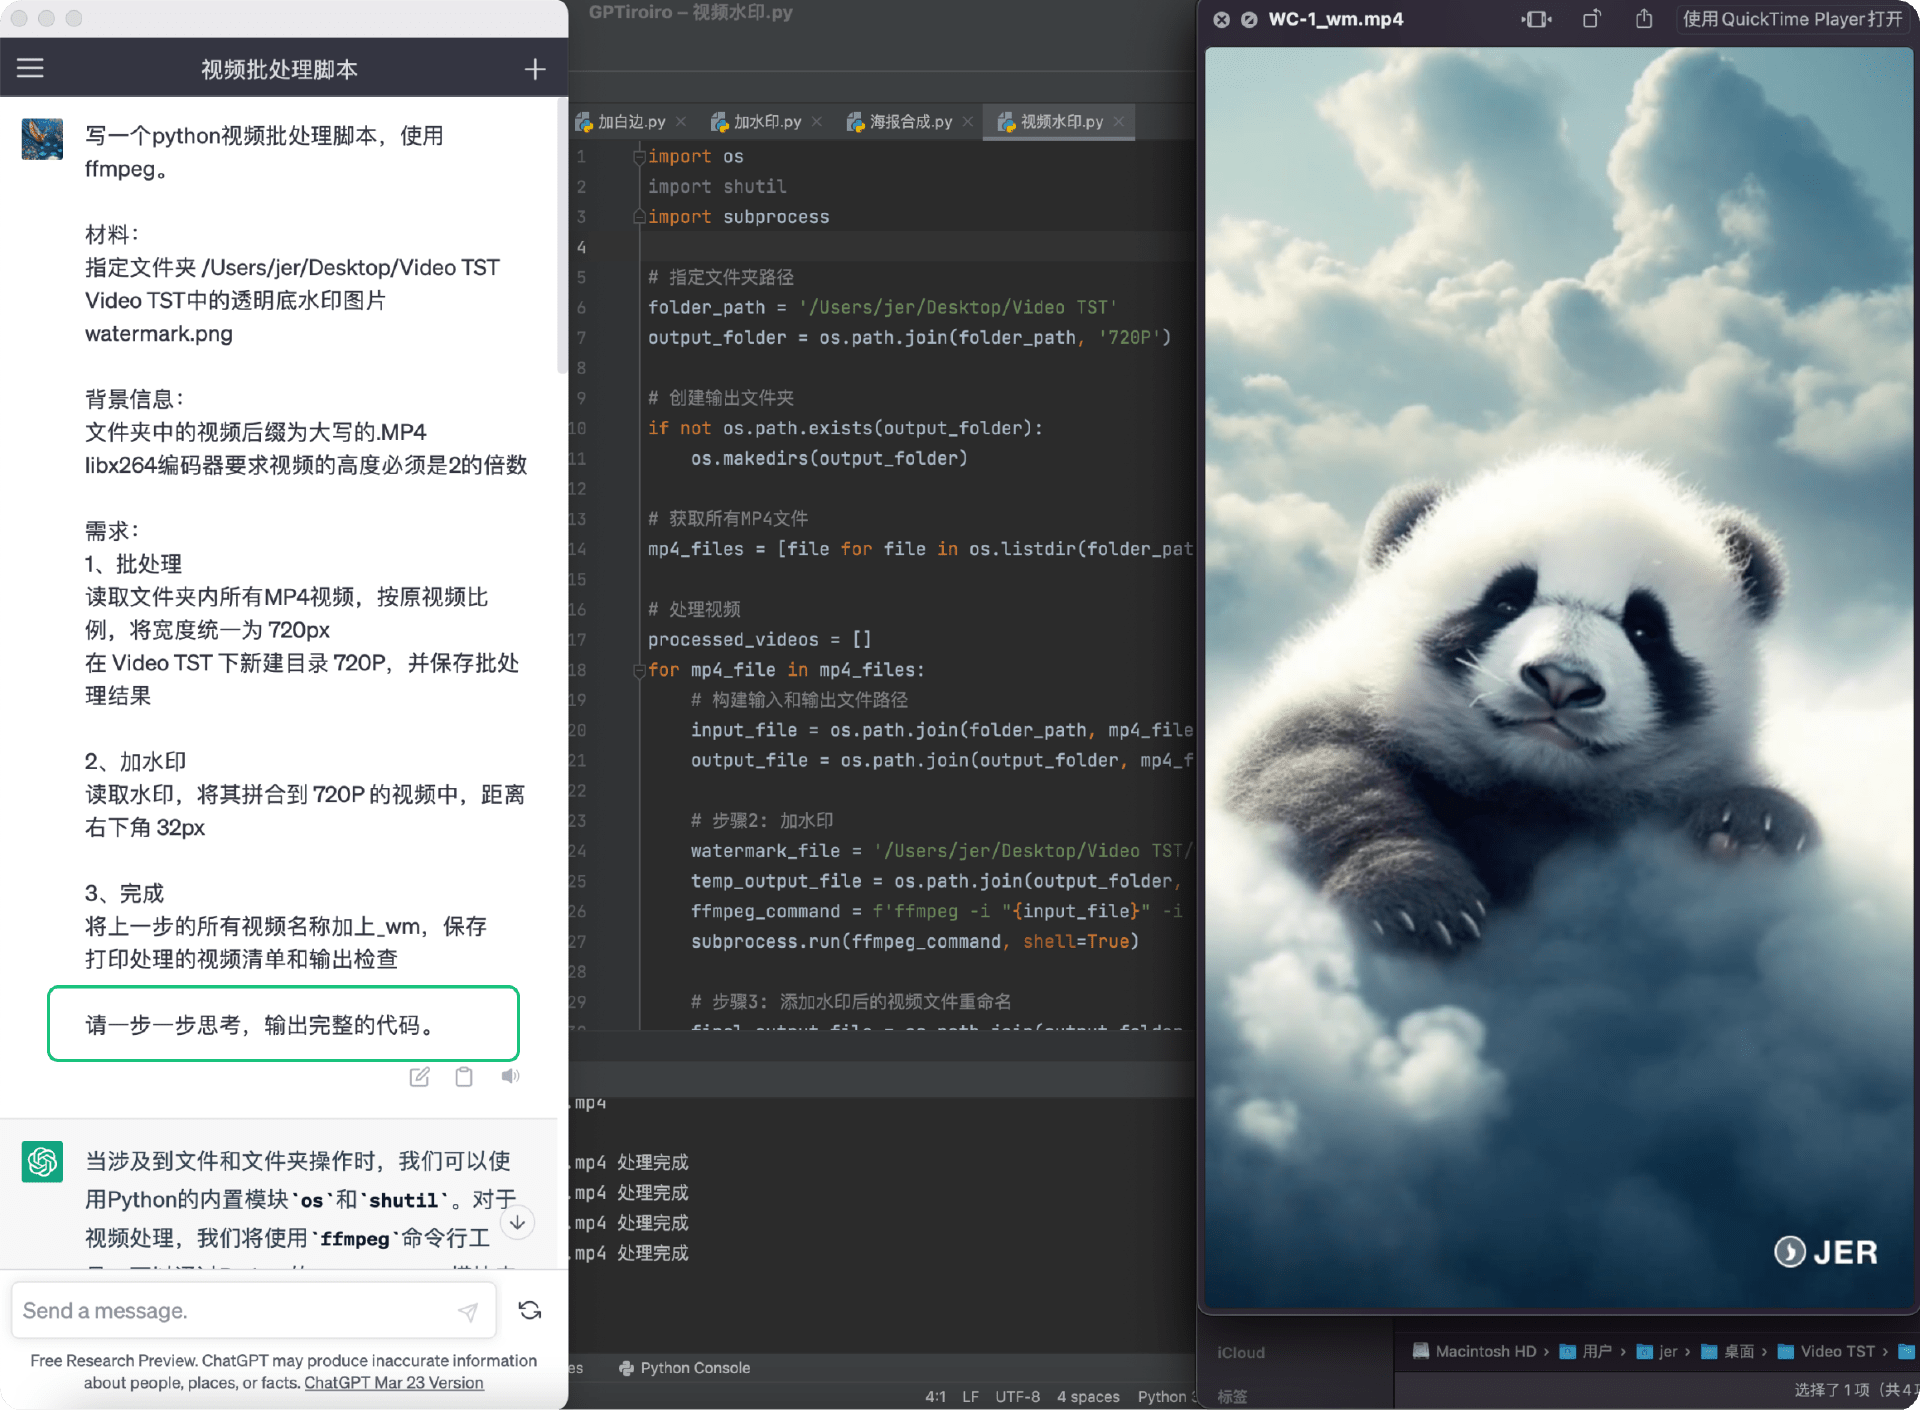This screenshot has width=1920, height=1410.
Task: Click the UTF-8 encoding in status bar
Action: [1017, 1396]
